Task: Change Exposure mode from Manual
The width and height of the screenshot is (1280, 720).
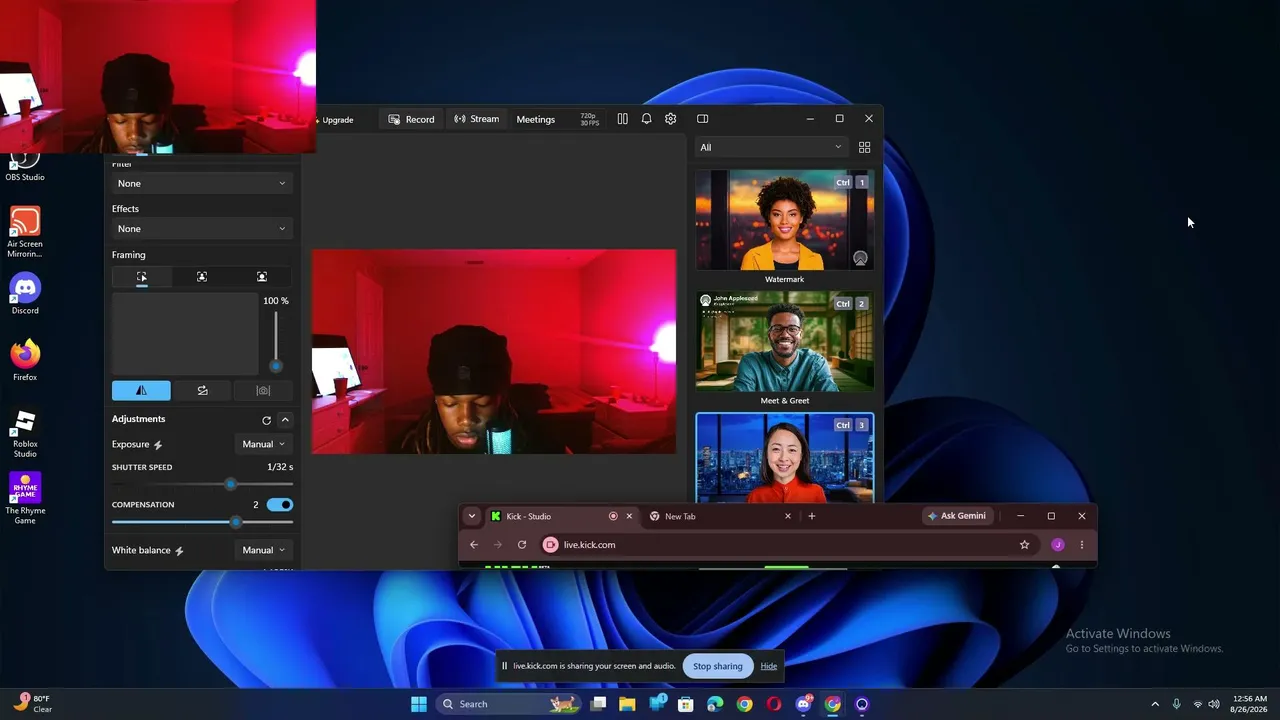Action: coord(263,444)
